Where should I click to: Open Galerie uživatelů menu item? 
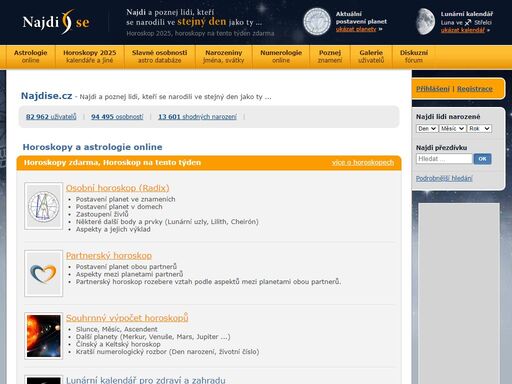[371, 56]
